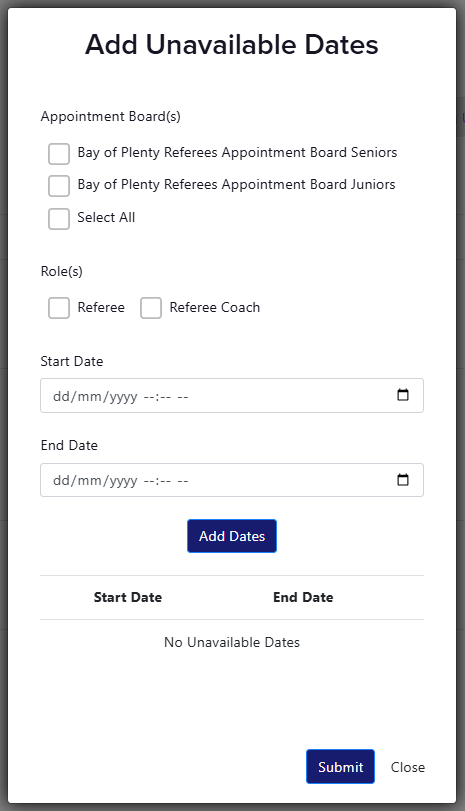Click the Start Date table column header

[128, 597]
